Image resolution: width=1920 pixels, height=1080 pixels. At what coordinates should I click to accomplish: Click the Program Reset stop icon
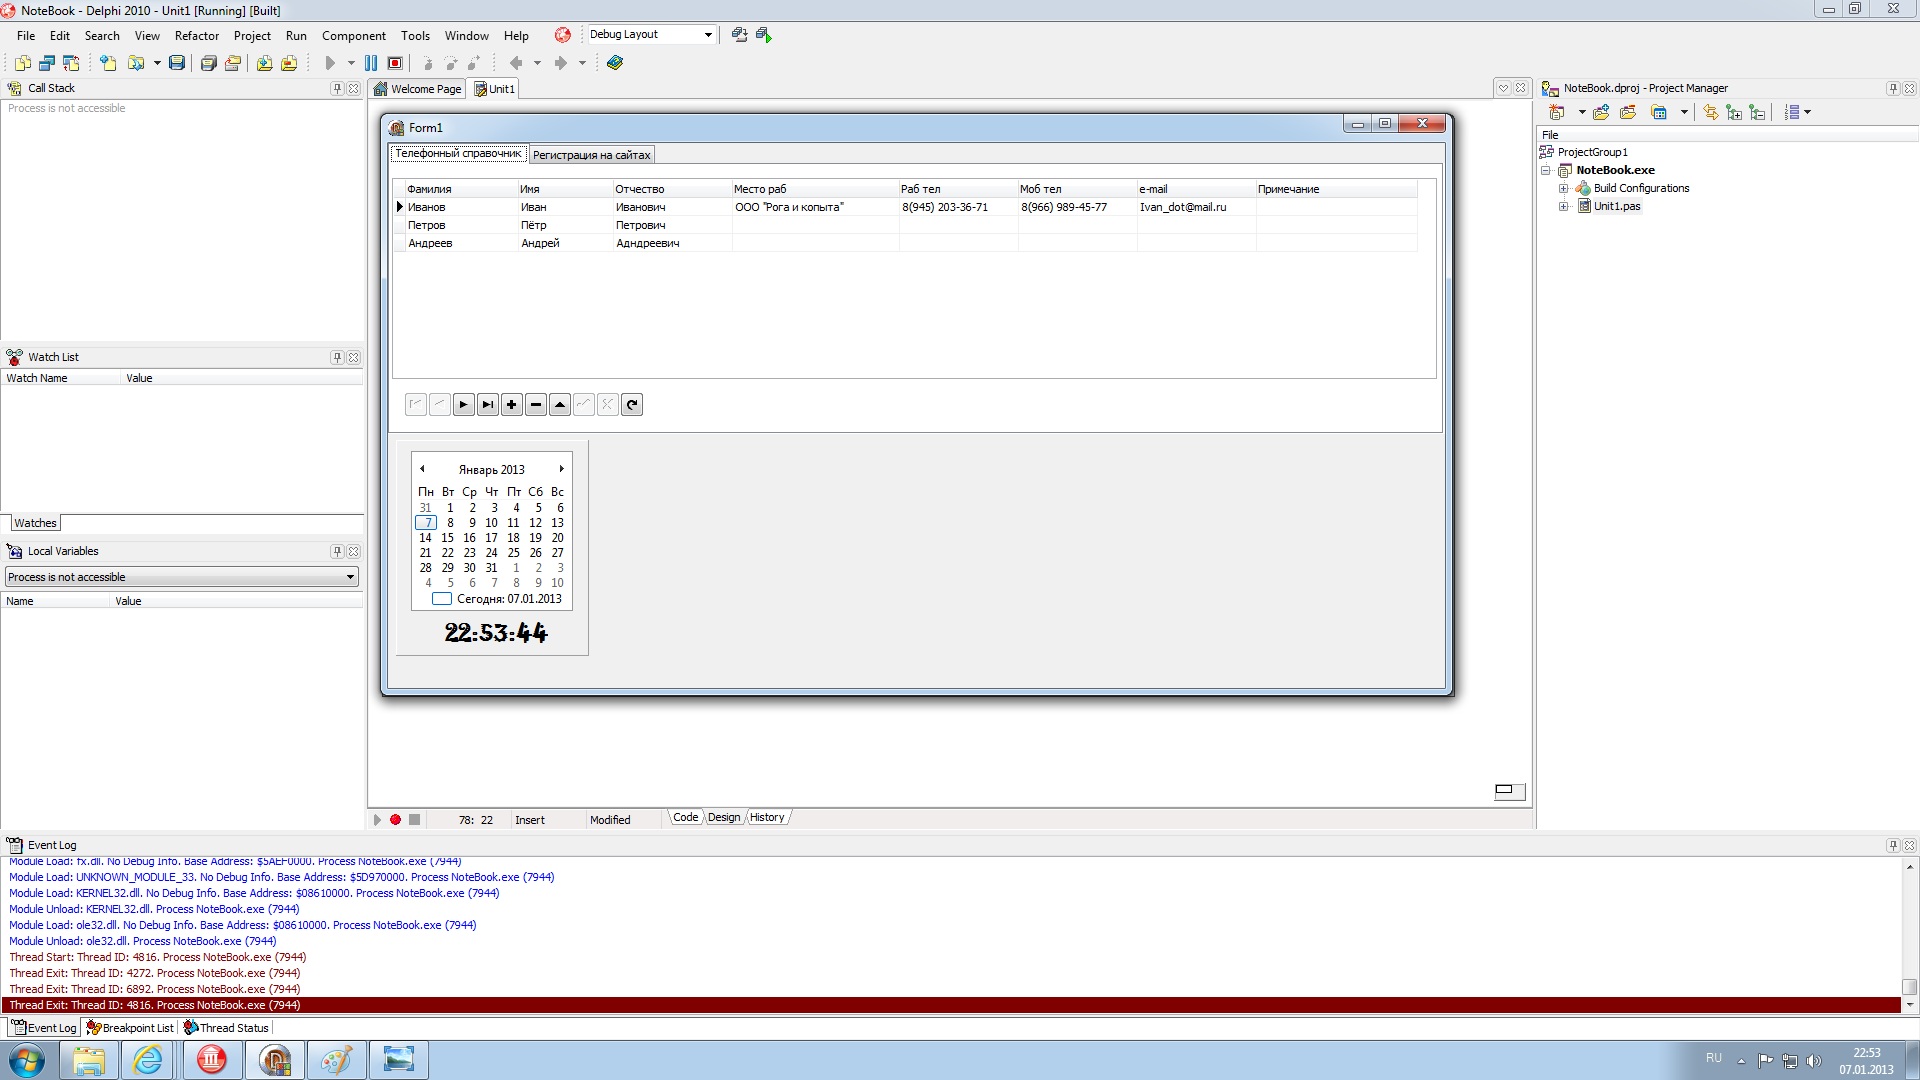click(x=395, y=63)
